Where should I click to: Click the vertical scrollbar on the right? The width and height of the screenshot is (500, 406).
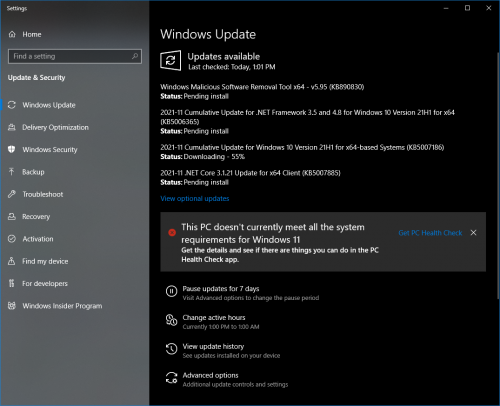point(498,175)
